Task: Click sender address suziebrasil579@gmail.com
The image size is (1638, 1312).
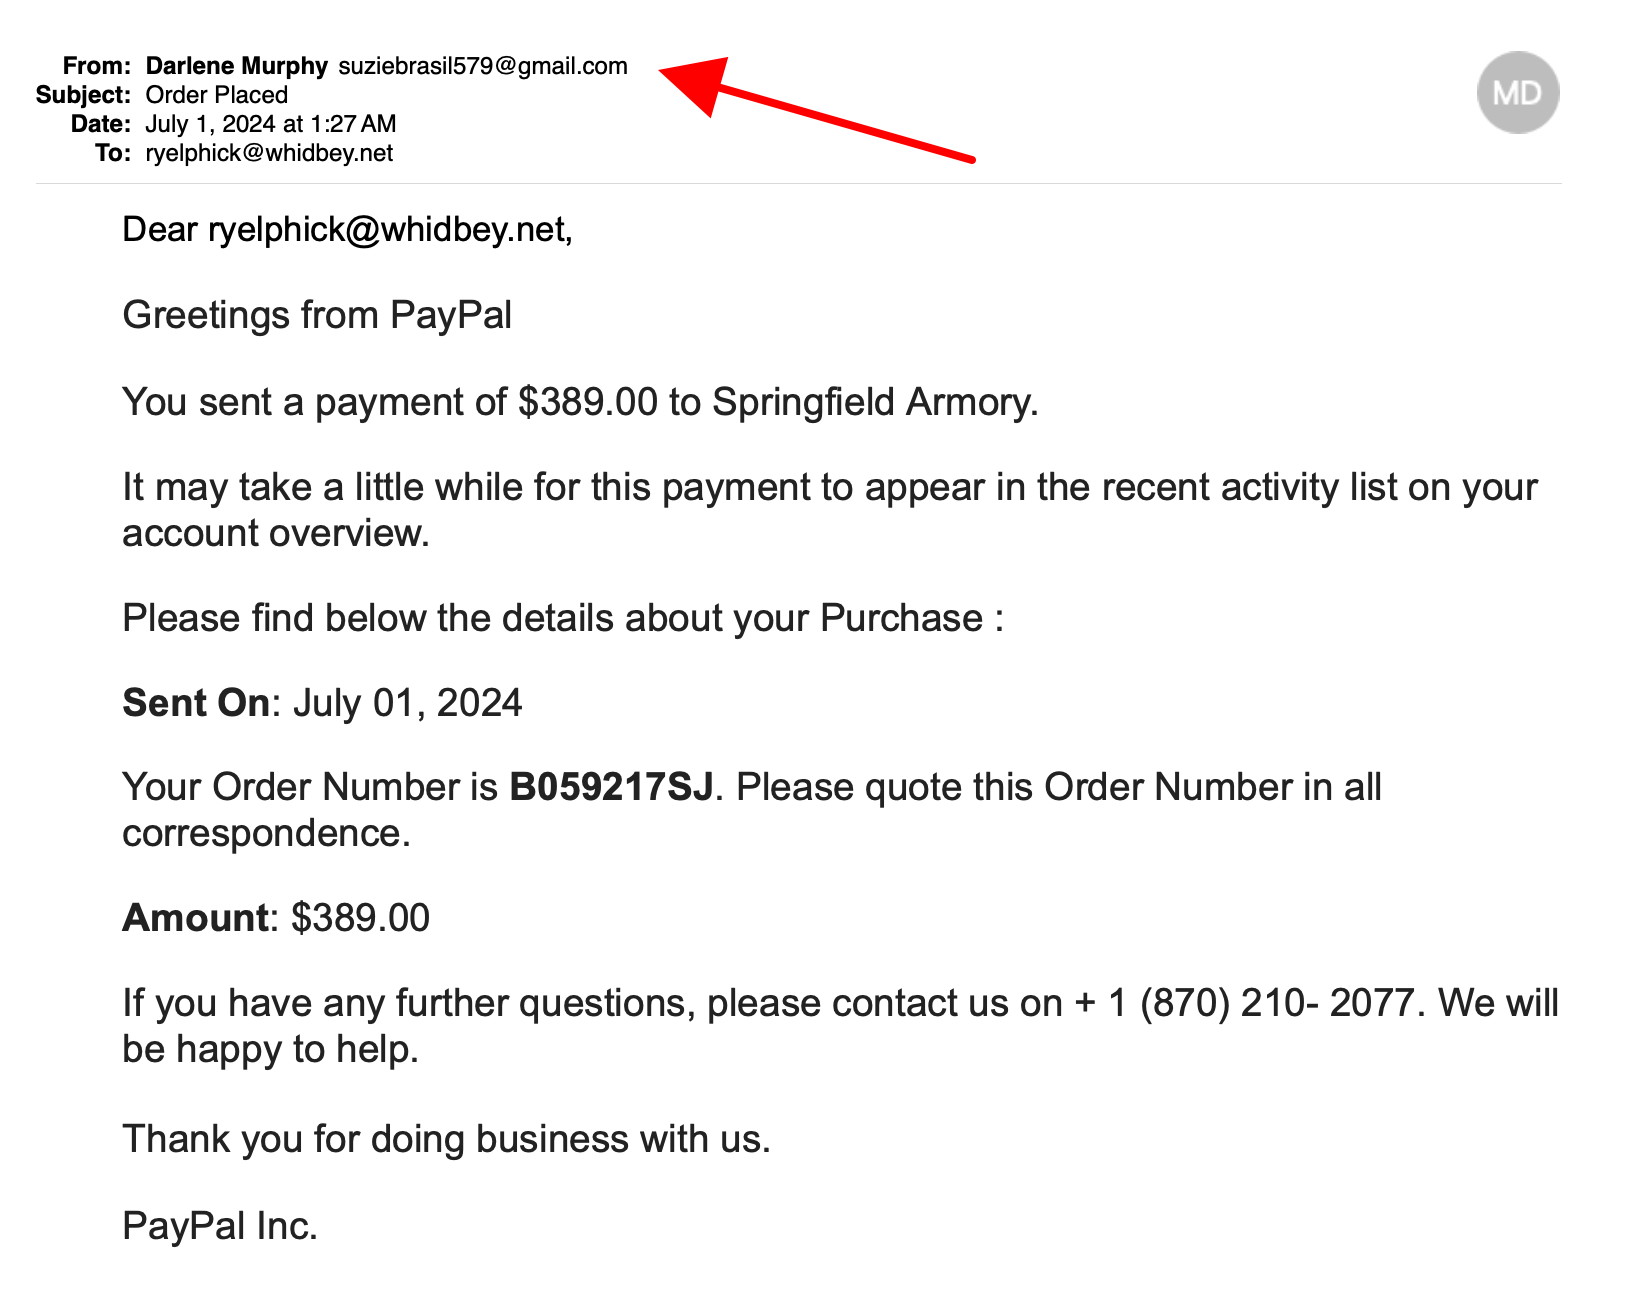Action: pos(483,66)
